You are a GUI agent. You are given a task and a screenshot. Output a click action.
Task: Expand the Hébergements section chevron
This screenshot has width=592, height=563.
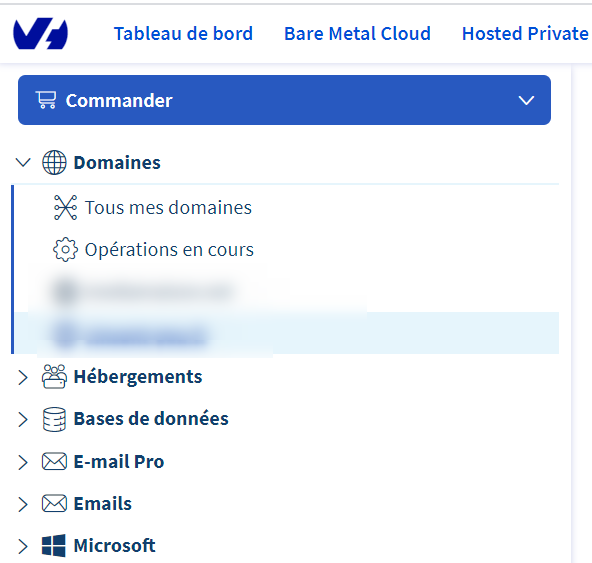(23, 377)
